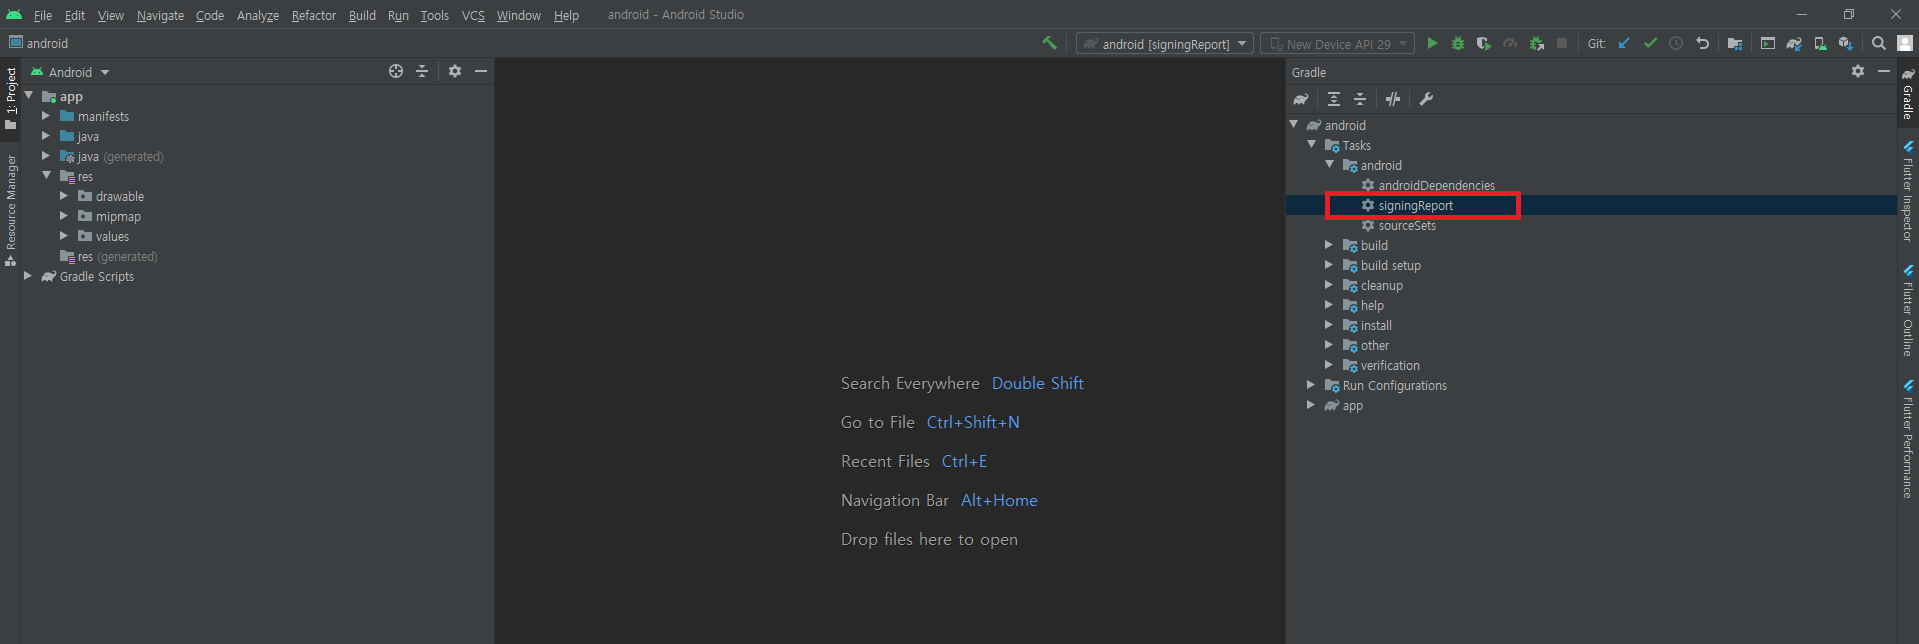The width and height of the screenshot is (1919, 644).
Task: Open Project panel gear settings
Action: tap(455, 71)
